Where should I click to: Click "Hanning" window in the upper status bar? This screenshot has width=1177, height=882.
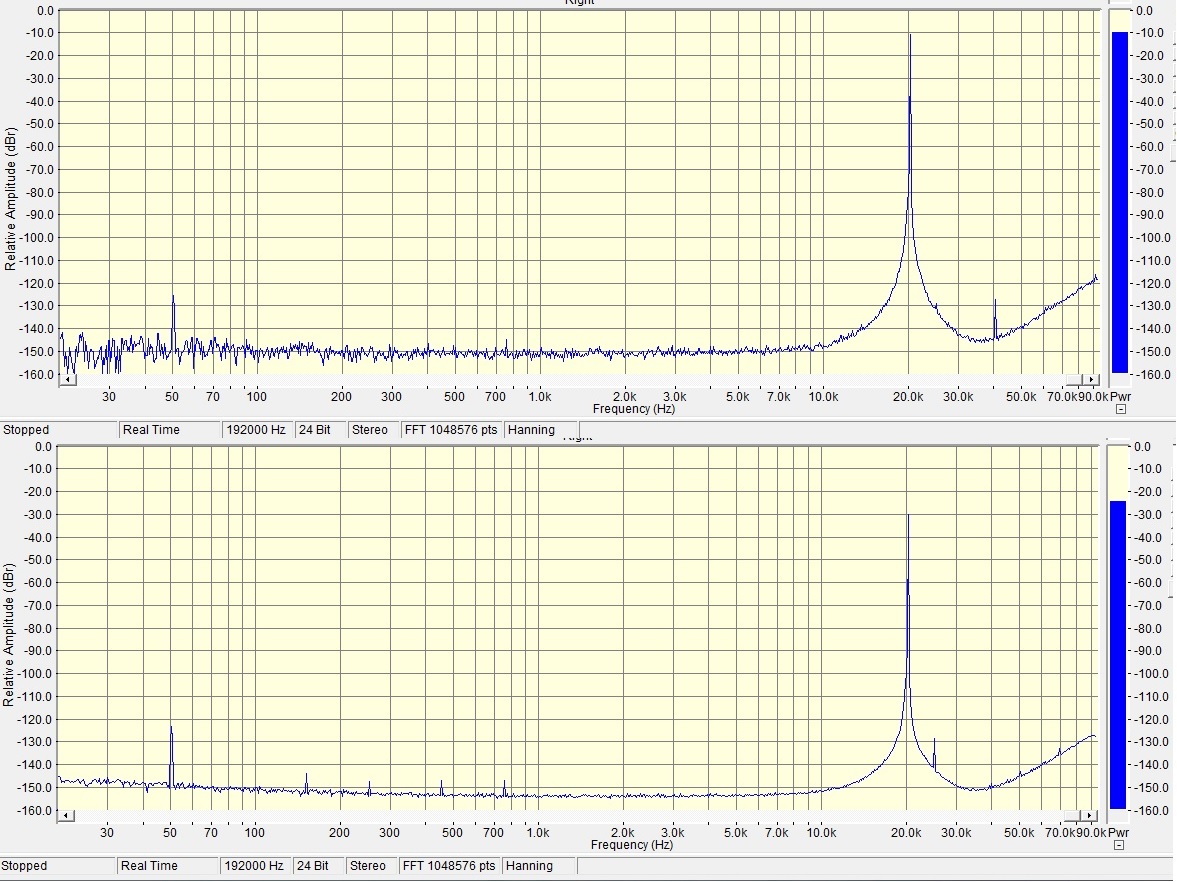coord(531,430)
